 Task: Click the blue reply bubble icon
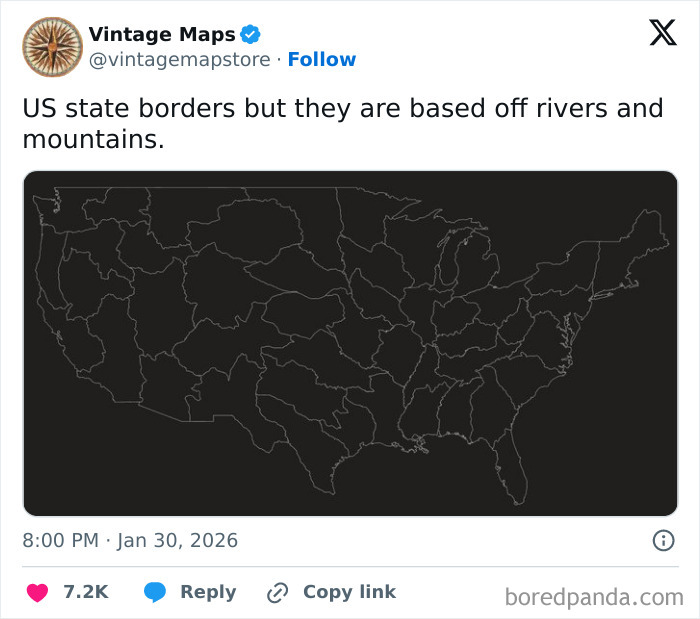click(154, 592)
